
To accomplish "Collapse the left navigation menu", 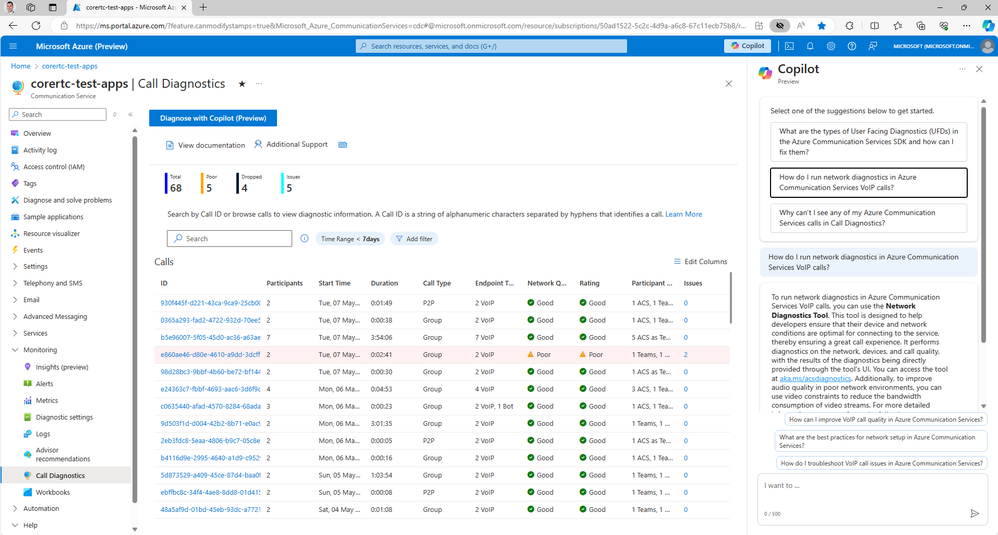I will tap(130, 115).
